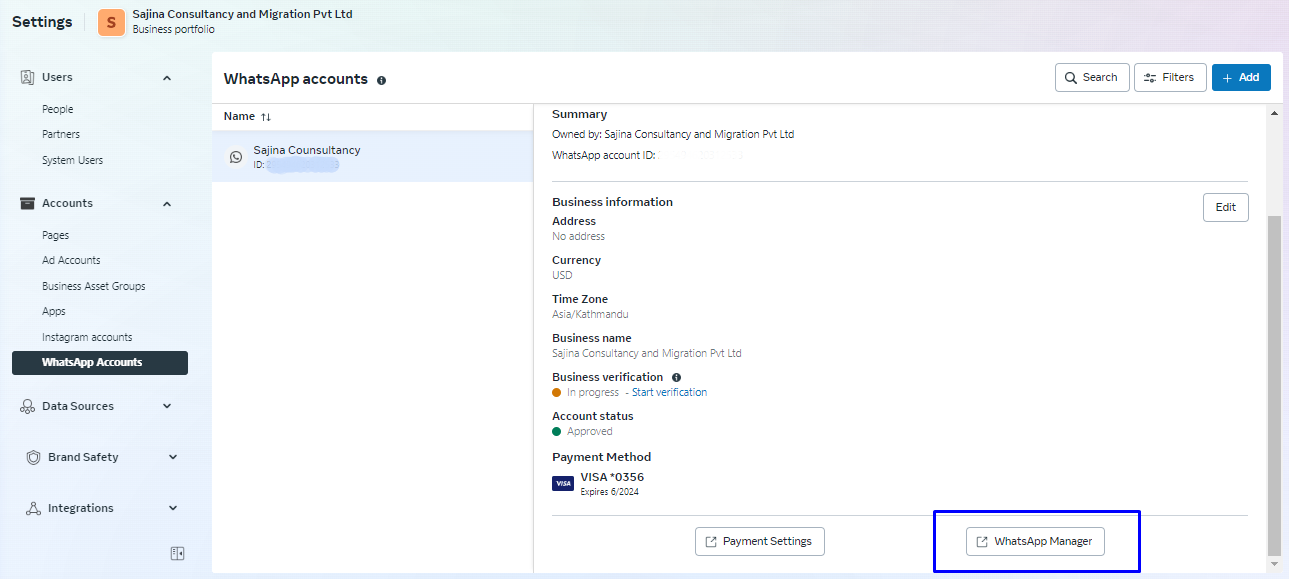1289x579 pixels.
Task: Collapse the Accounts section chevron
Action: tap(167, 204)
